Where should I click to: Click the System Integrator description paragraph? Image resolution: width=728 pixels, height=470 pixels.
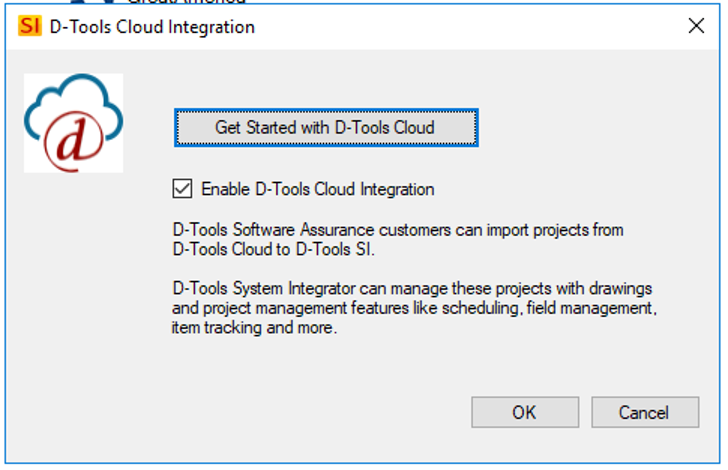(x=414, y=308)
